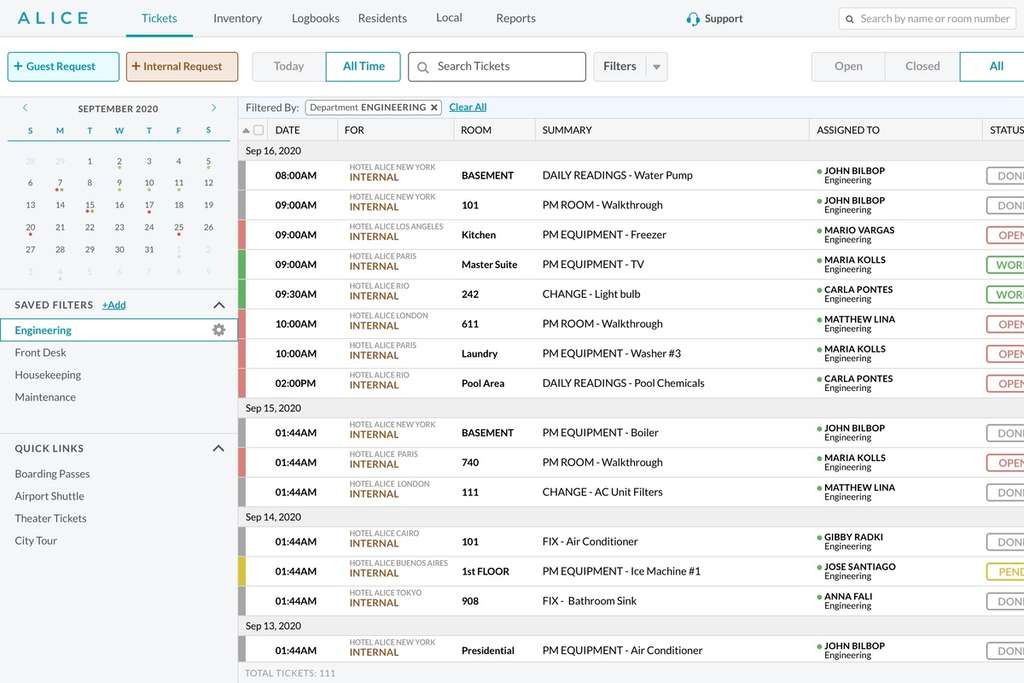The width and height of the screenshot is (1024, 683).
Task: Open the Inventory tab
Action: point(237,18)
